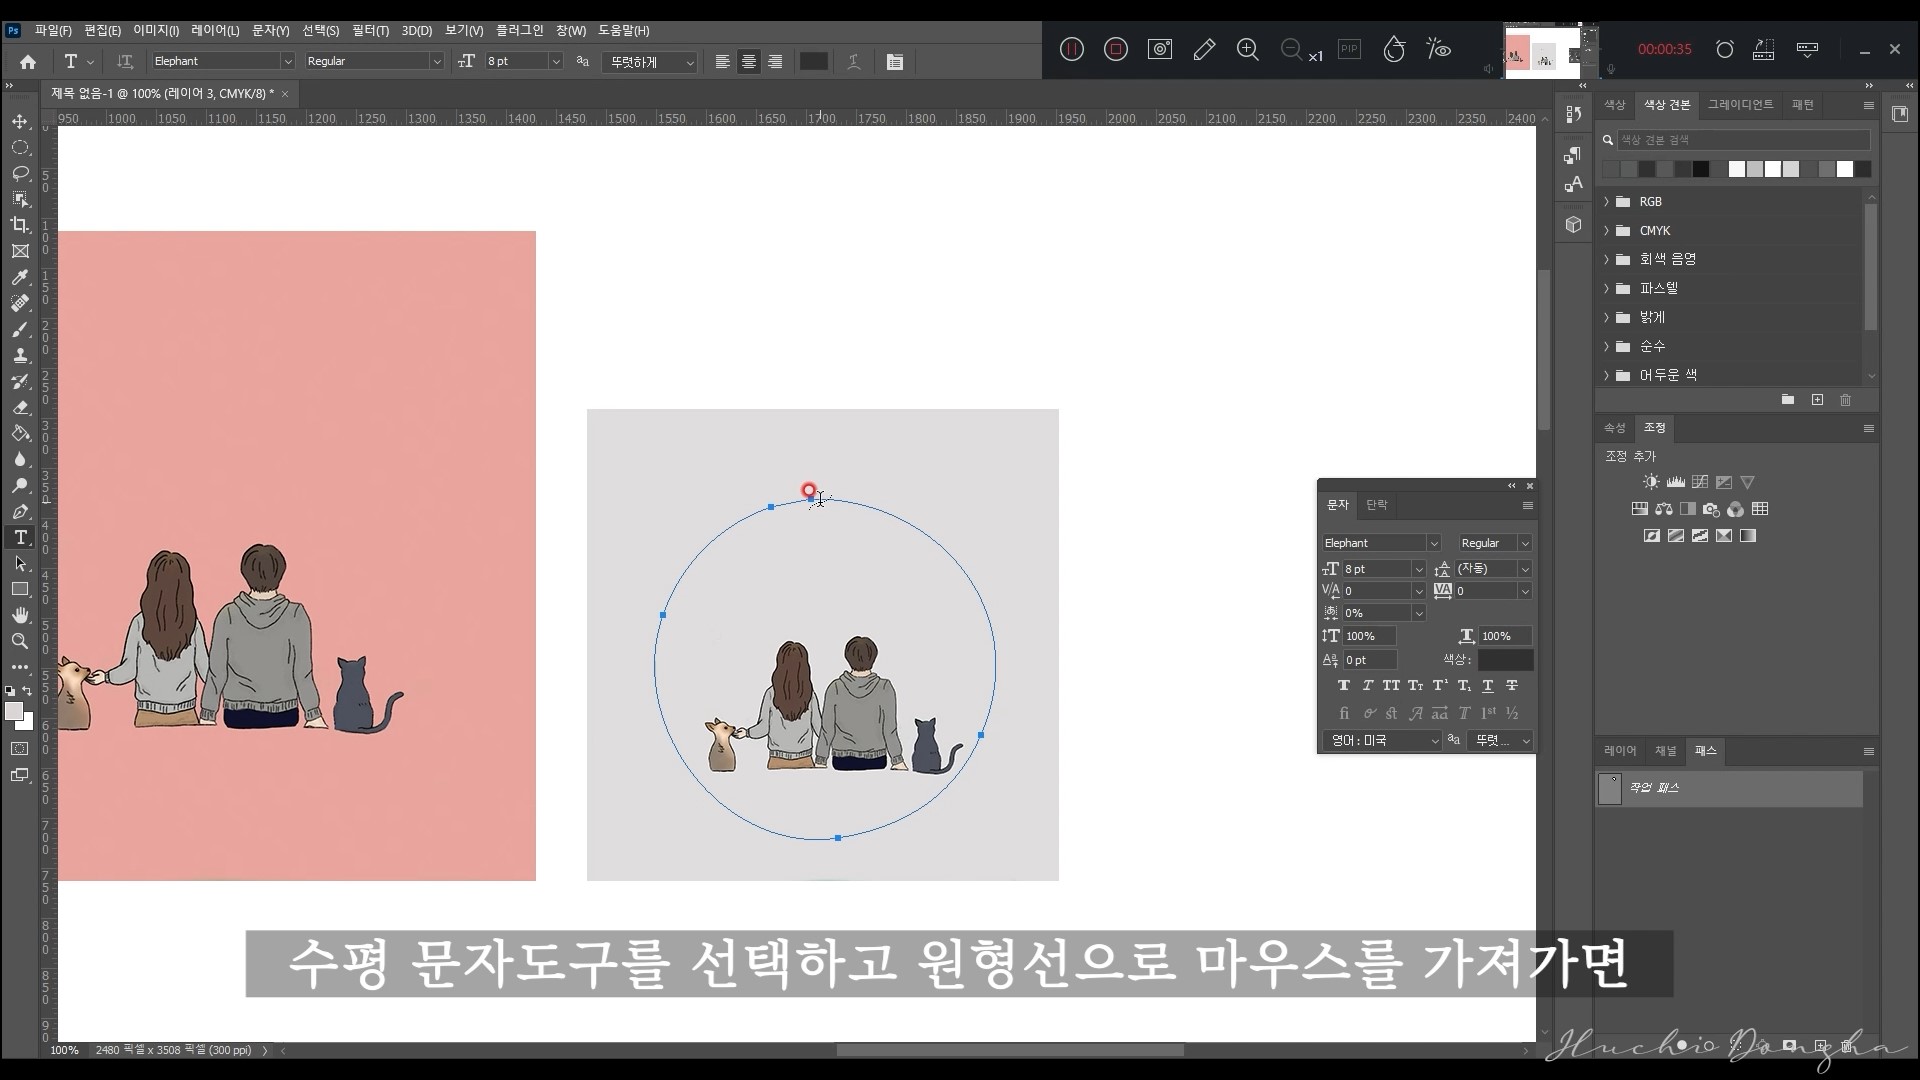Select the black color swatch
1920x1080 pixels.
[x=1699, y=169]
